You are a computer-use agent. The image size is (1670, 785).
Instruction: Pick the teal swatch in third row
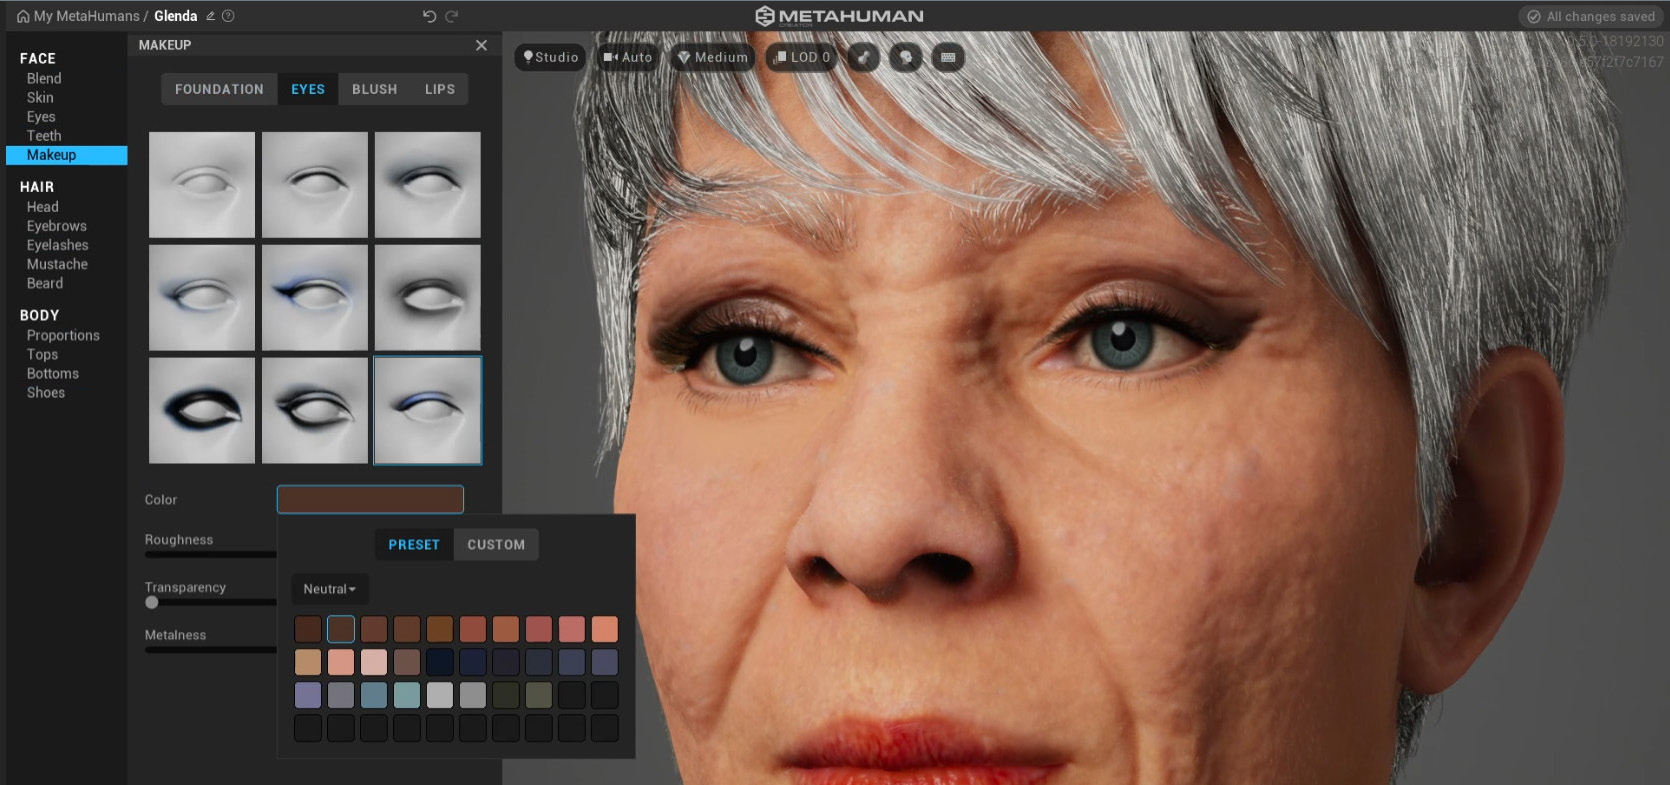407,695
